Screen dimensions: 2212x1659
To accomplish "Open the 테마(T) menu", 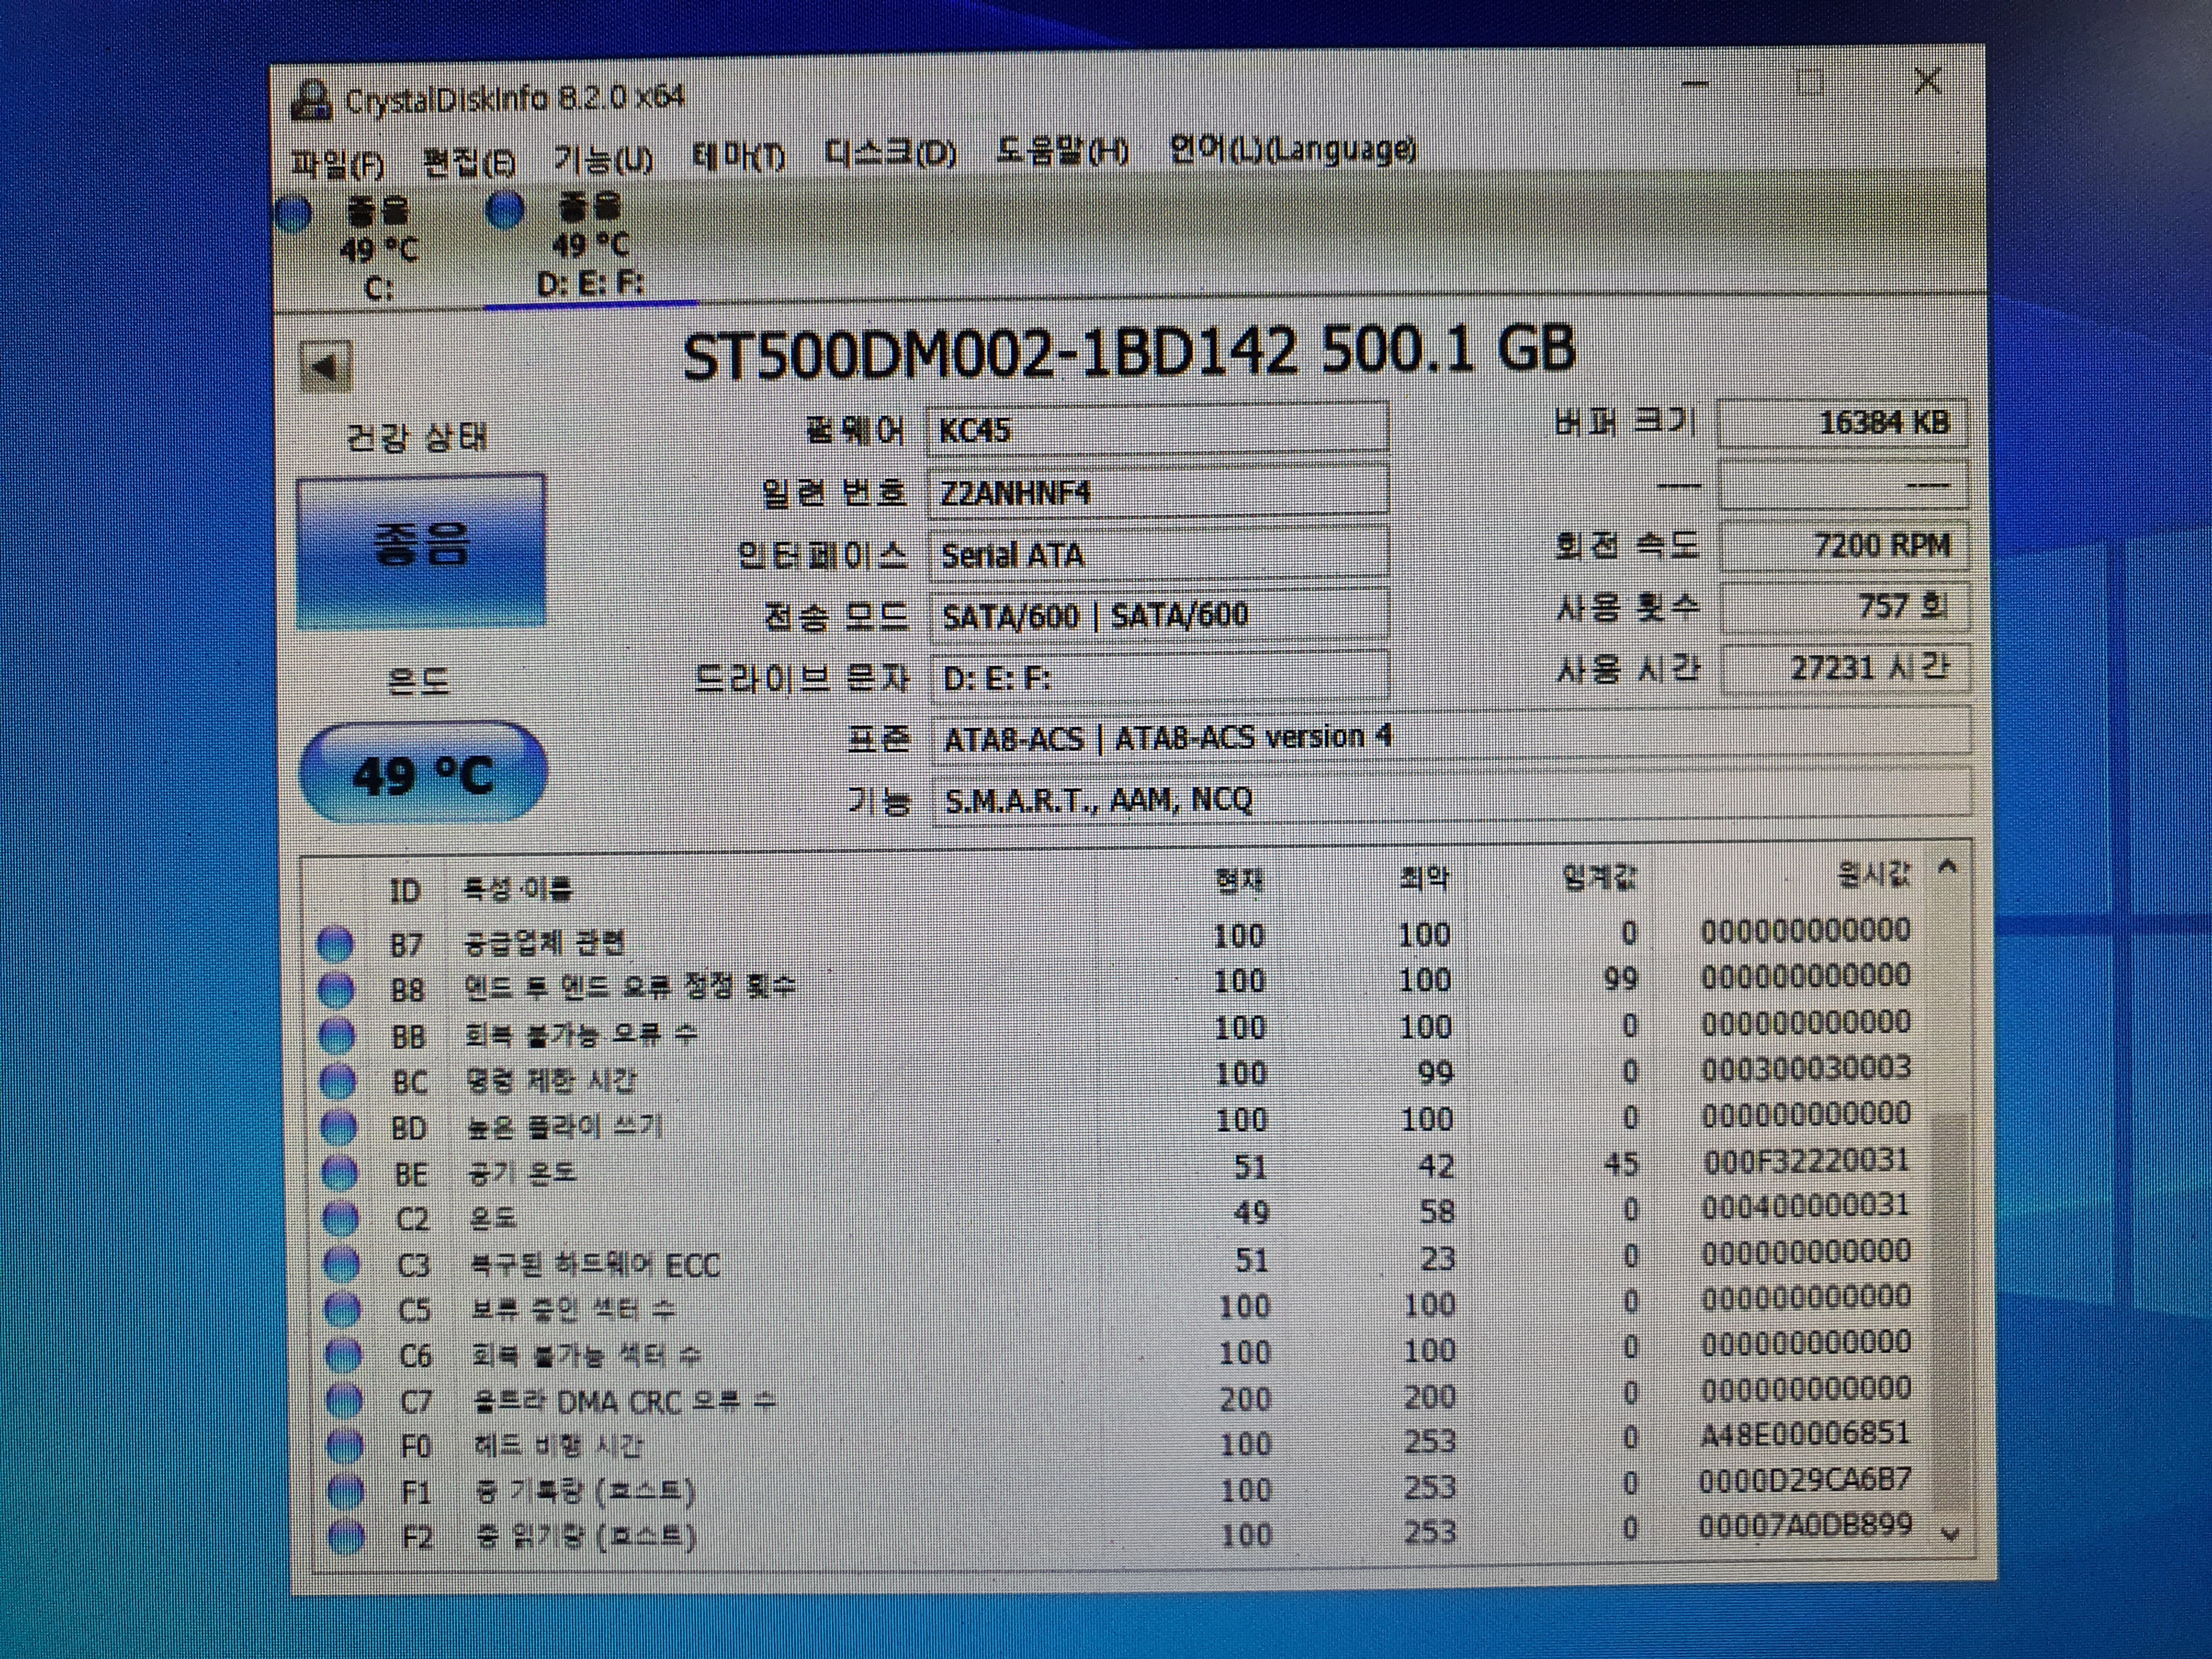I will pyautogui.click(x=738, y=156).
